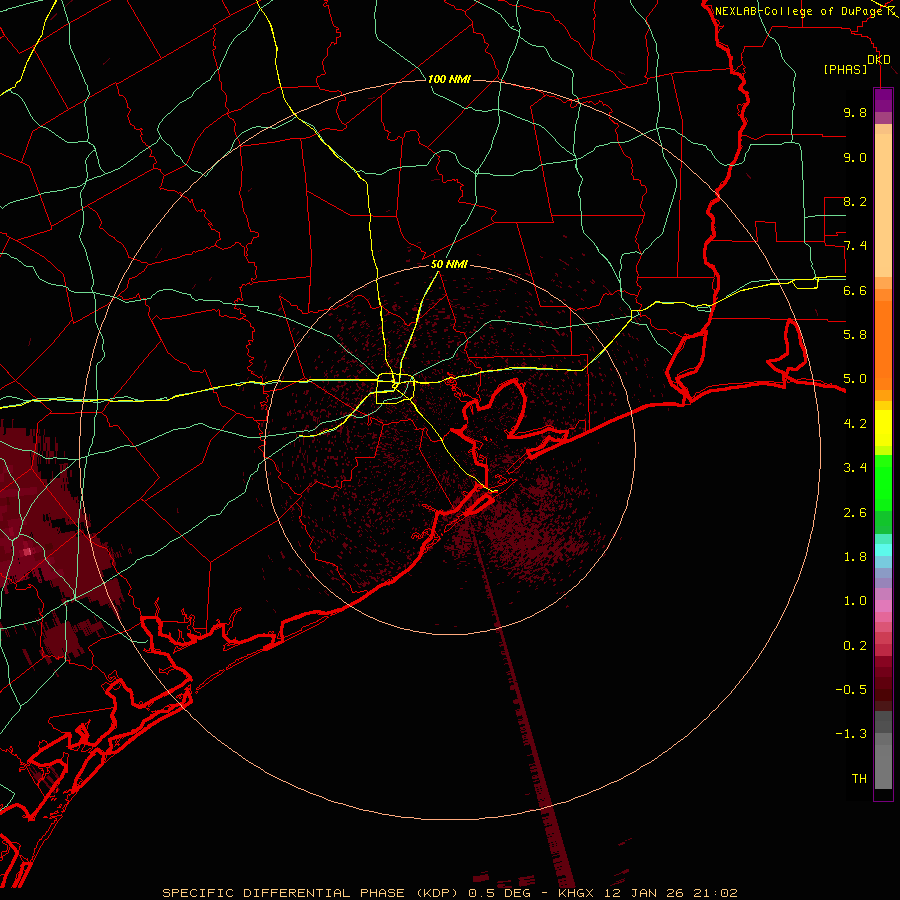This screenshot has height=900, width=900.
Task: Click the purple top segment of the color bar
Action: [x=883, y=100]
